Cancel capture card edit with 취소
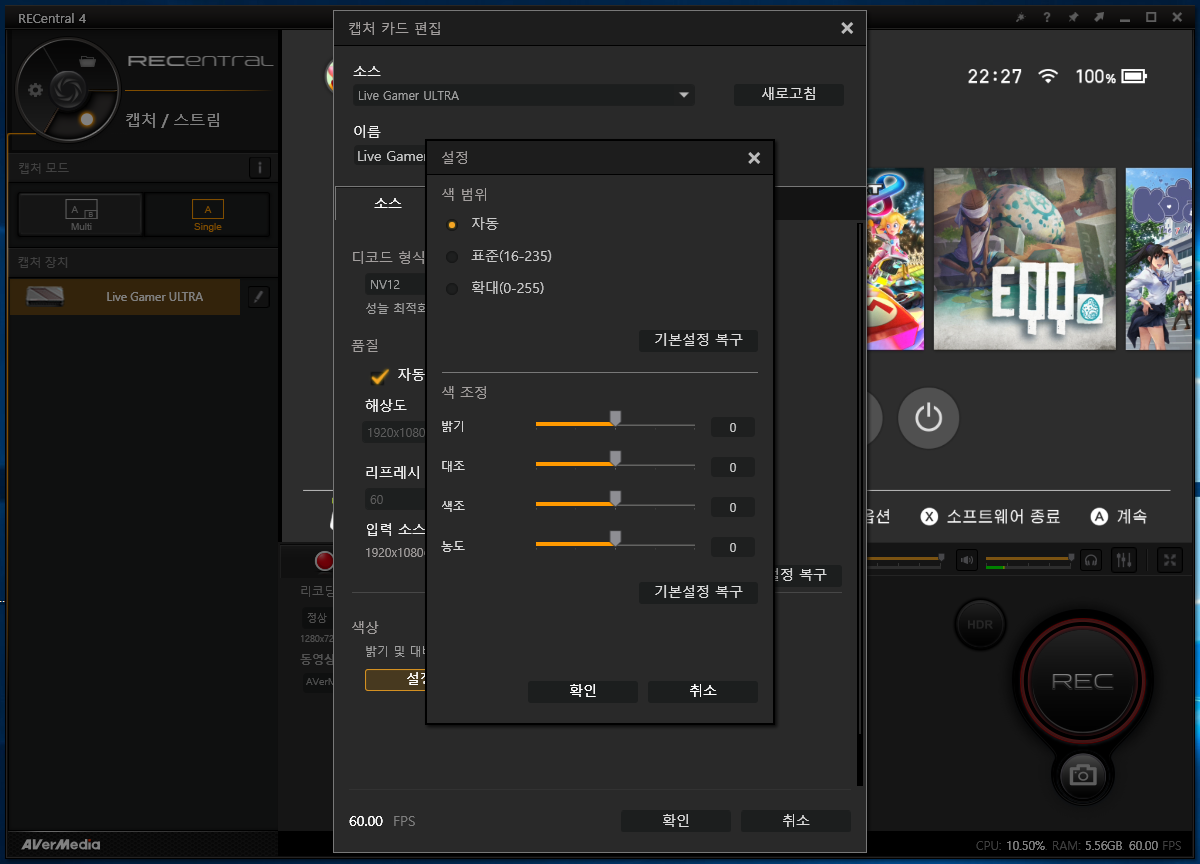Screen dimensions: 1200x864 coord(796,820)
